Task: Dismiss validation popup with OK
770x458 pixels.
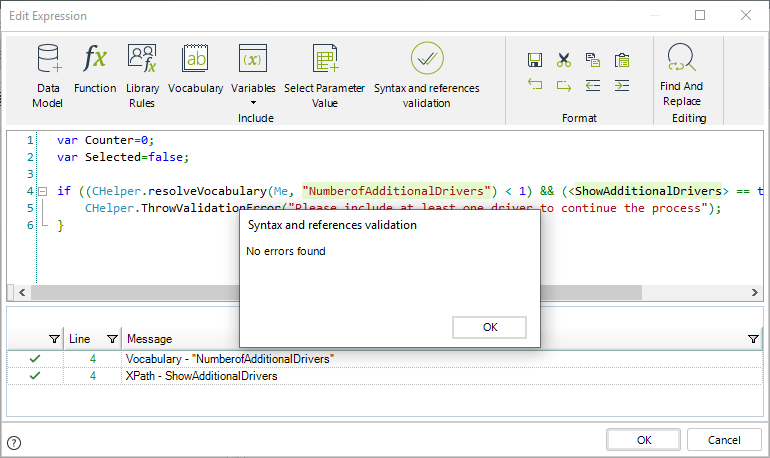Action: pyautogui.click(x=490, y=327)
